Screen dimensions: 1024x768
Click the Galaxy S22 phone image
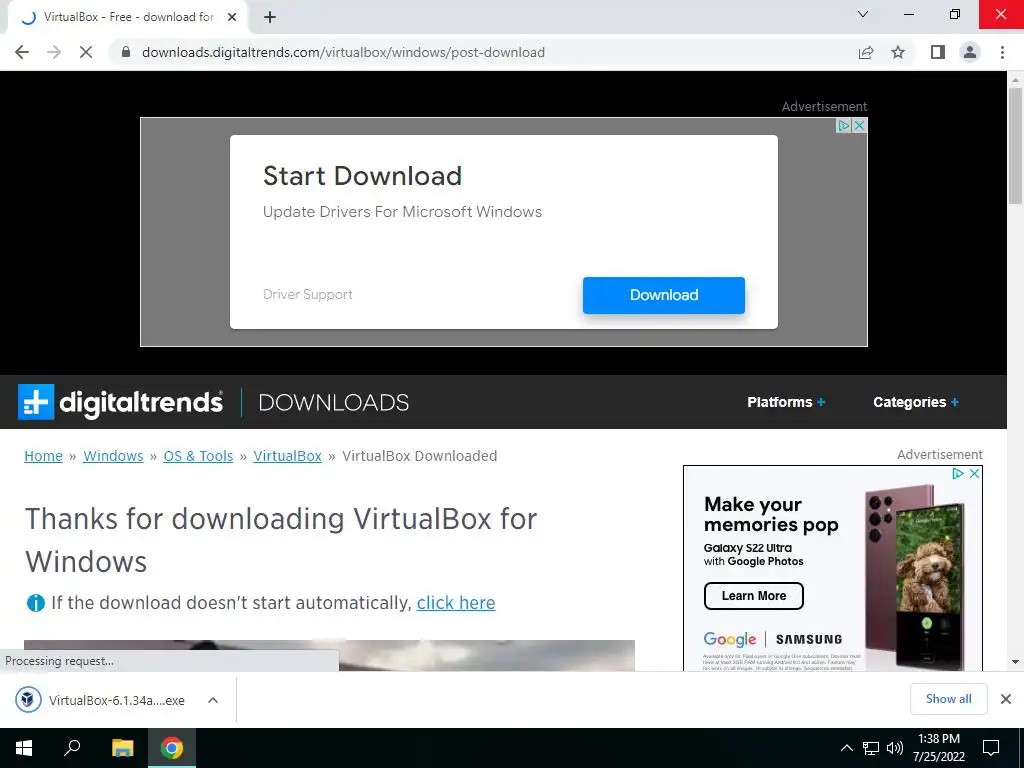916,577
